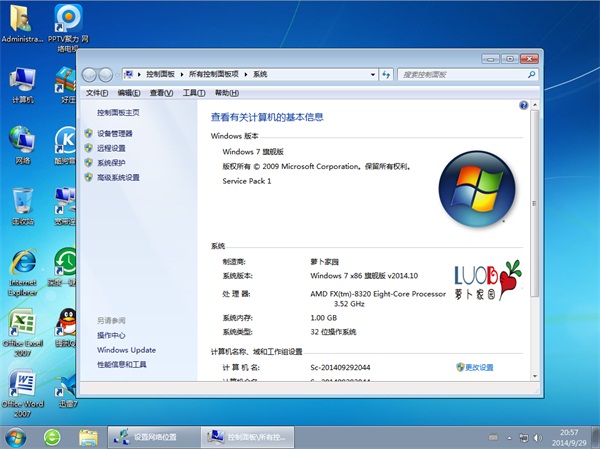Viewport: 600px width, 449px height.
Task: Switch to 设置网络位置 taskbar window
Action: (x=154, y=437)
